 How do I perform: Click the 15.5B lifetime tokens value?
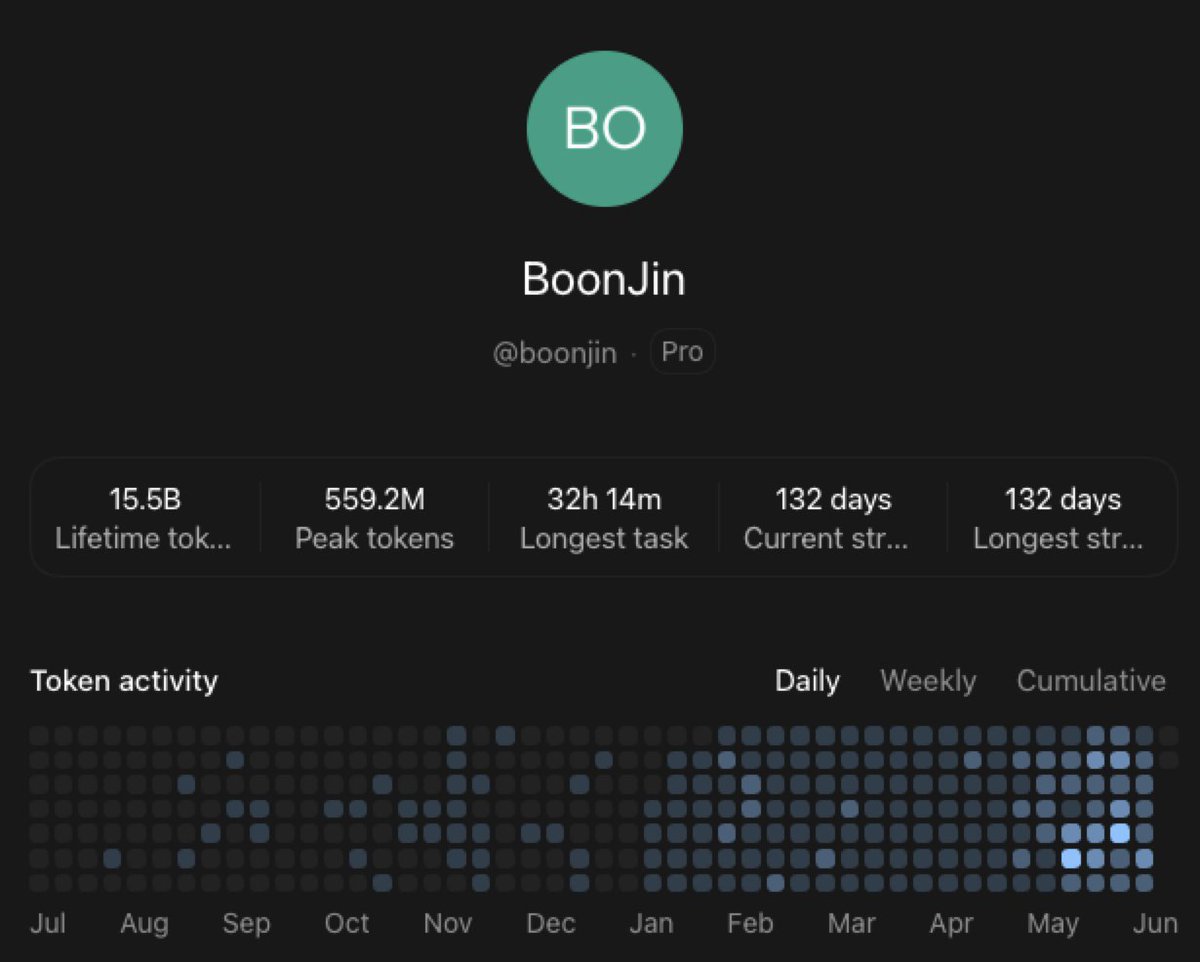pyautogui.click(x=145, y=499)
